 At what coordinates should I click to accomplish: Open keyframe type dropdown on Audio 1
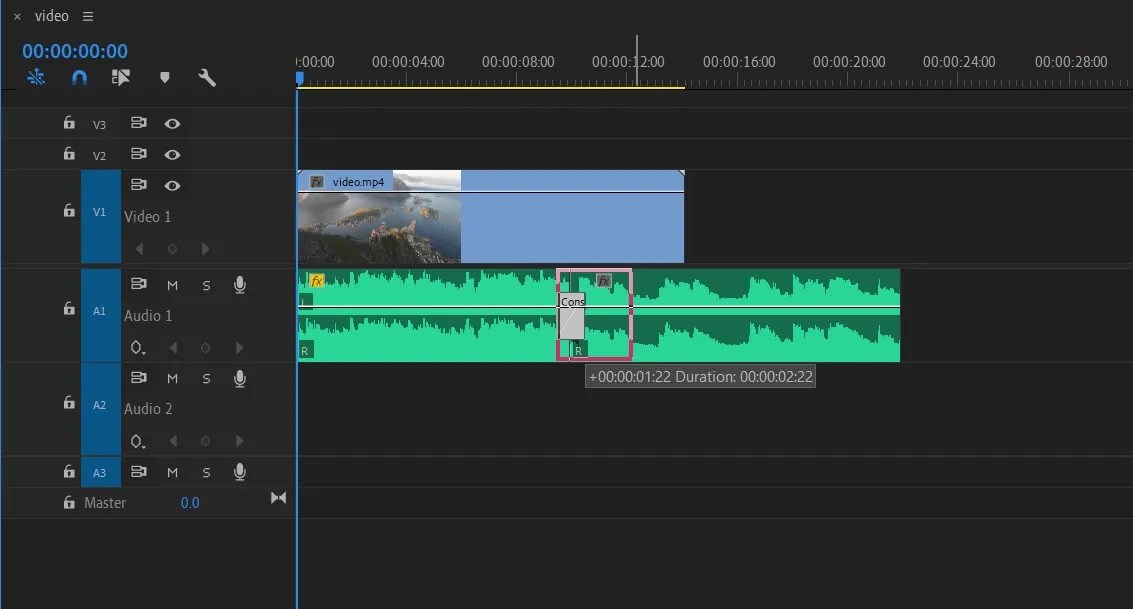point(139,348)
